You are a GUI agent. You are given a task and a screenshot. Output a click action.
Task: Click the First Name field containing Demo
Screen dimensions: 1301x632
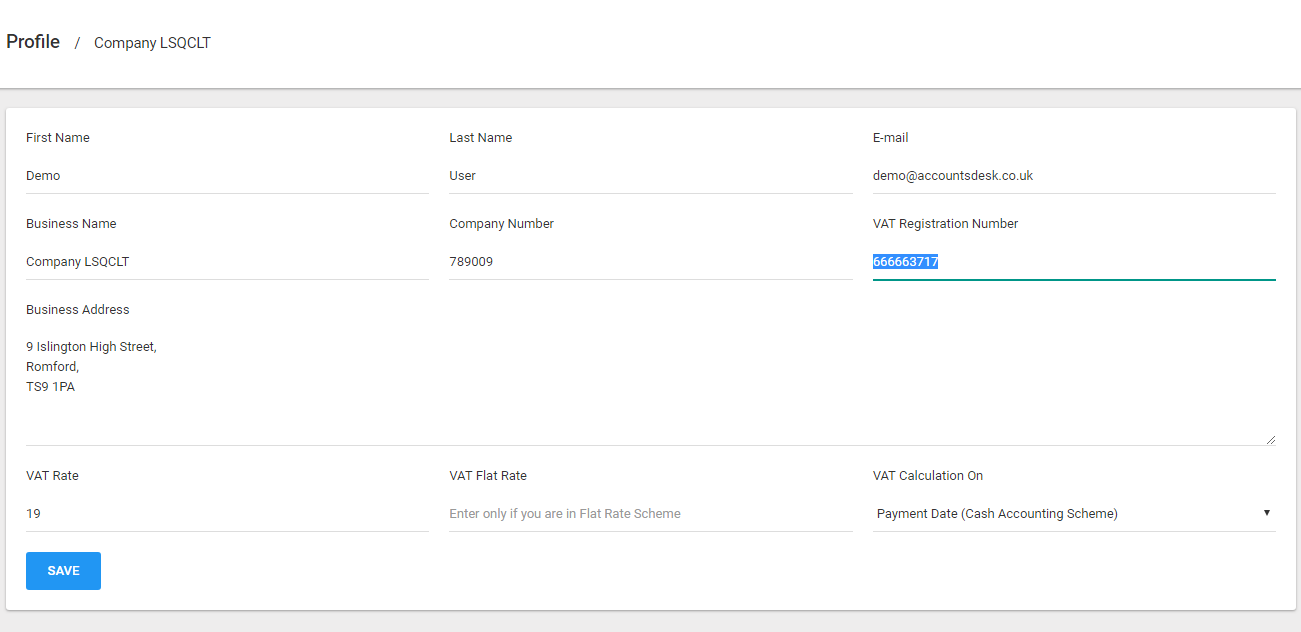(227, 176)
